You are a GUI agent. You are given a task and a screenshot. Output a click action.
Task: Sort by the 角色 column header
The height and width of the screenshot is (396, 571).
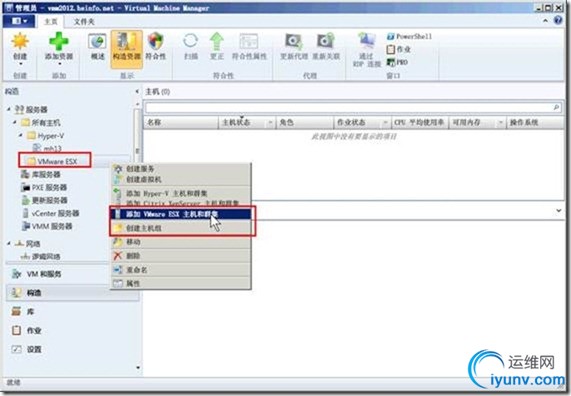pyautogui.click(x=305, y=122)
